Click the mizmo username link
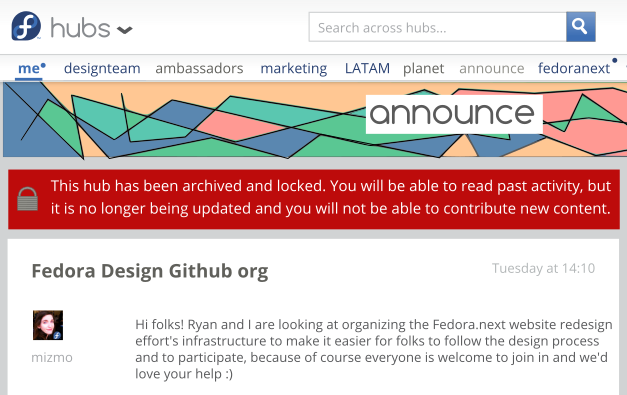The image size is (627, 395). (52, 357)
